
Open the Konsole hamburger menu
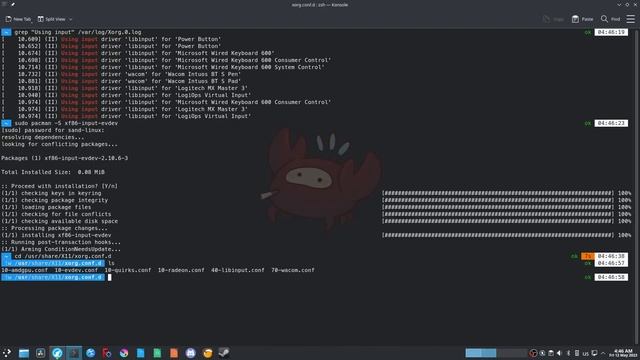click(631, 19)
